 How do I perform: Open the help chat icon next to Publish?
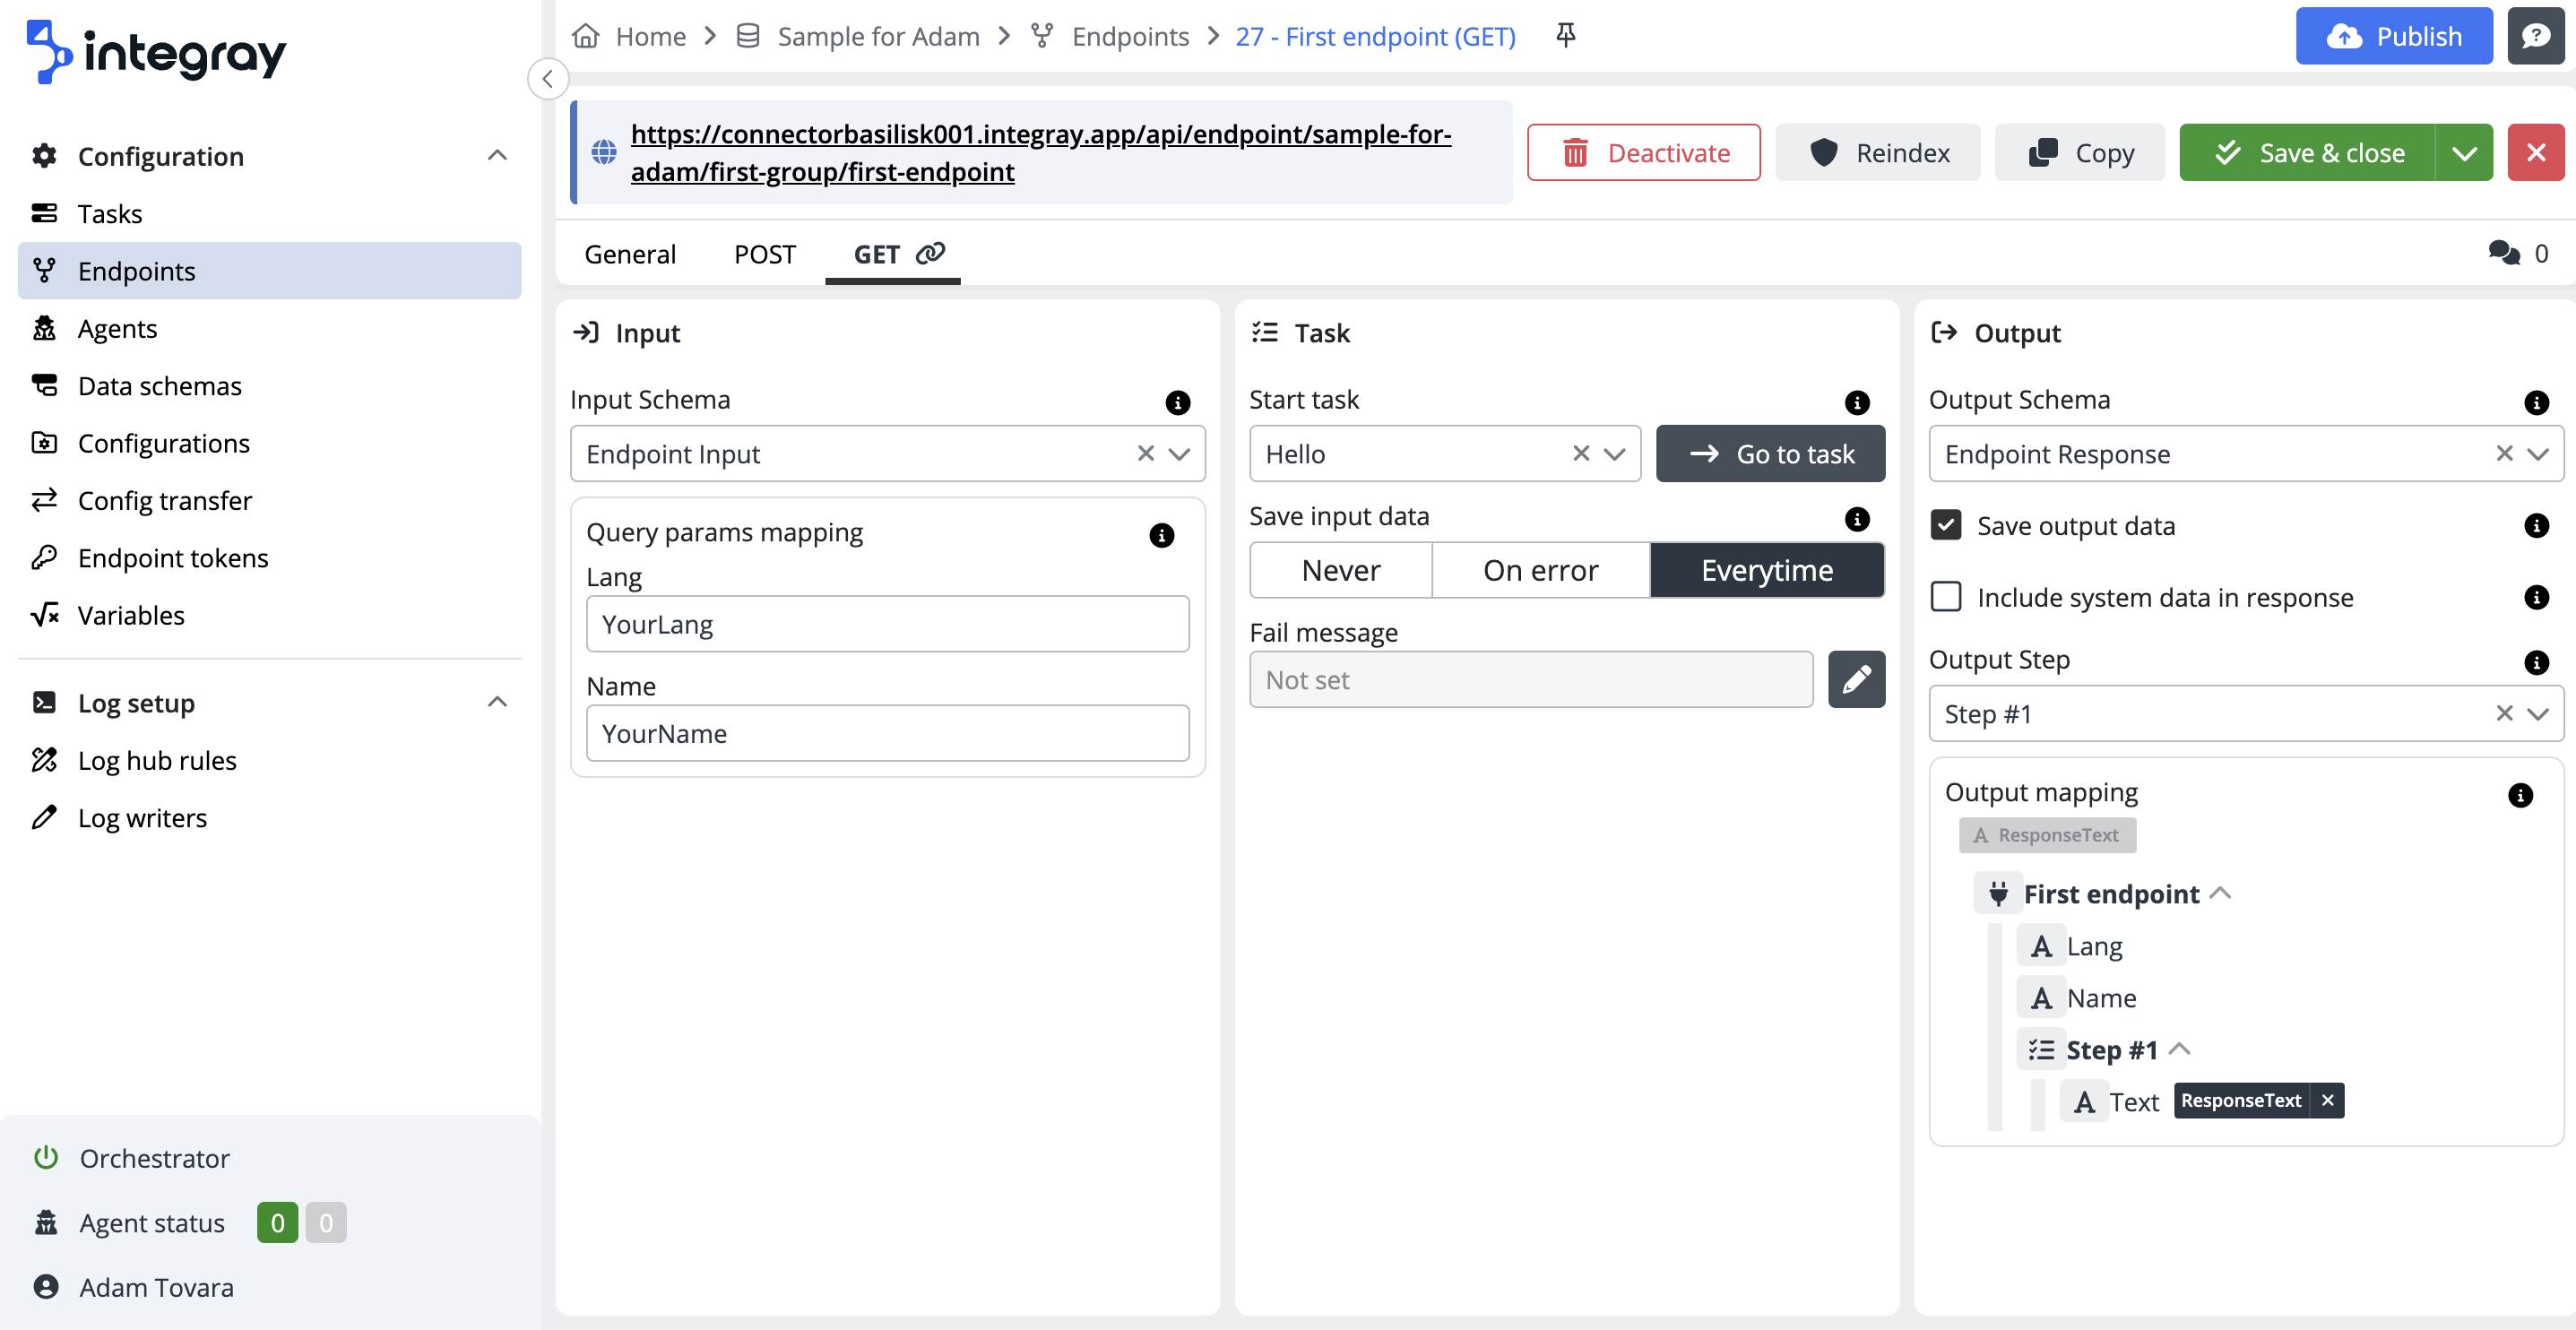(2535, 36)
